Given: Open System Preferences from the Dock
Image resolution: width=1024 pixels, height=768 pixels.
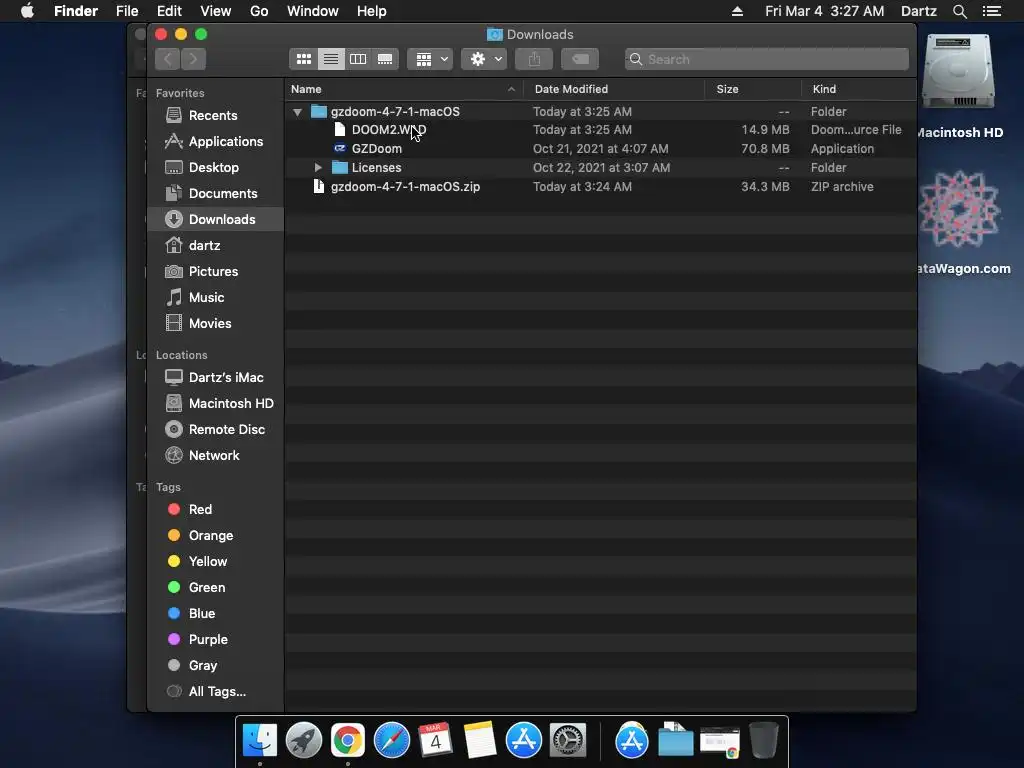Looking at the screenshot, I should coord(568,741).
